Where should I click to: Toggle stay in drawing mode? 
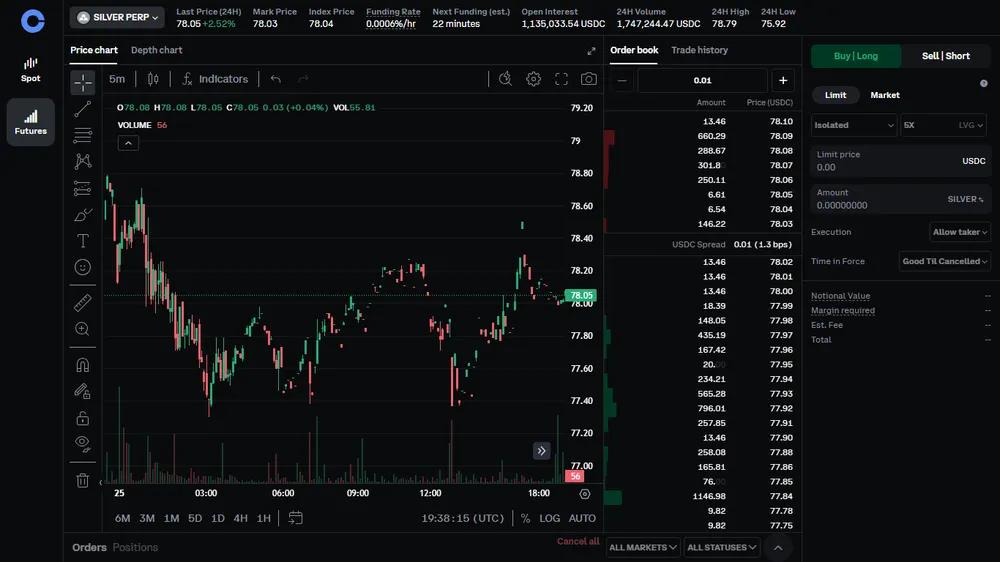coord(83,391)
